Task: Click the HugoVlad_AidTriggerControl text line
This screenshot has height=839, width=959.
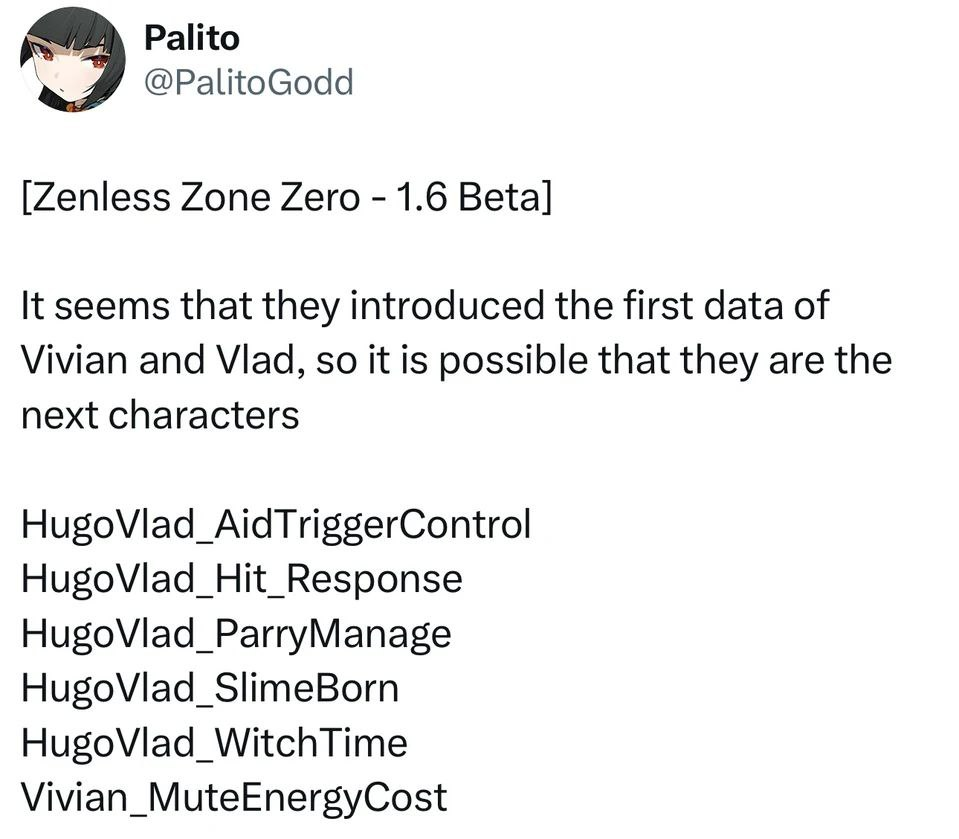Action: [x=276, y=524]
